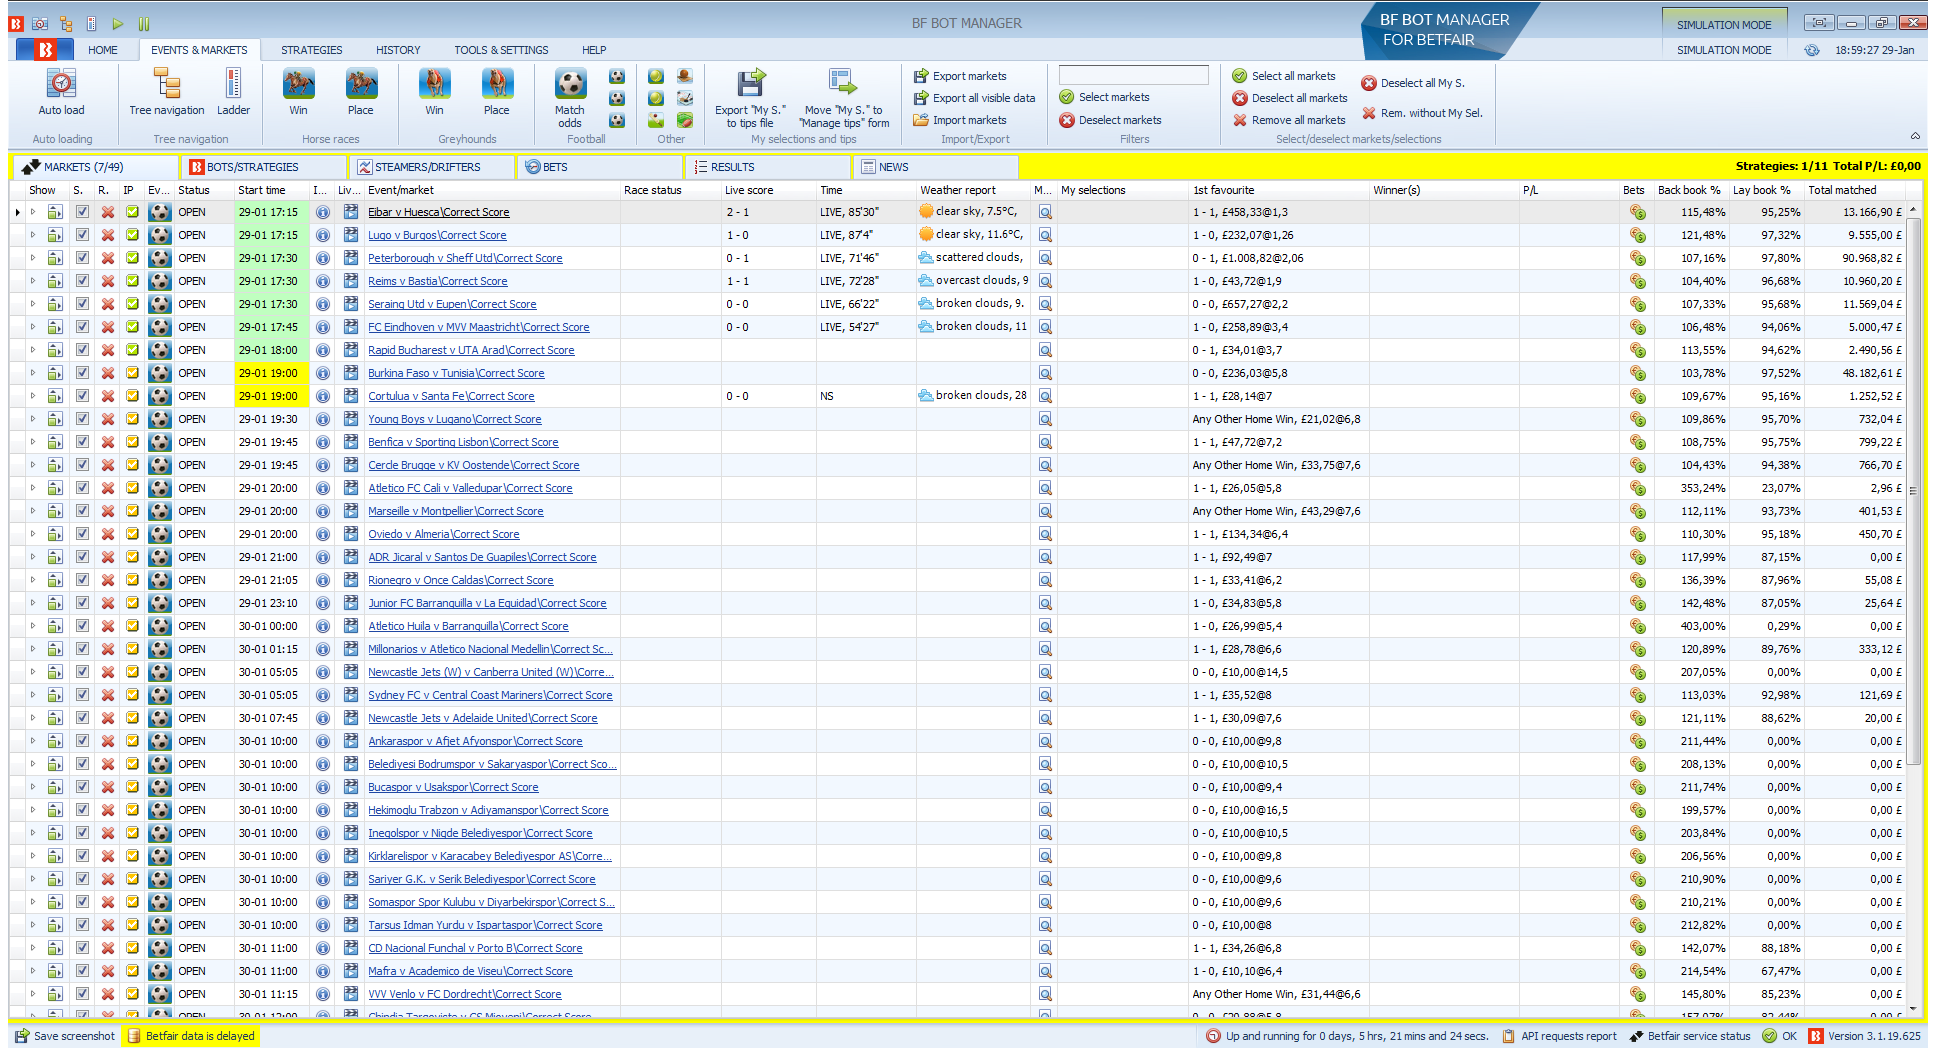Screen dimensions: 1936x1056
Task: Uncheck the Peterborough v Sheff Utd market checkbox
Action: click(x=82, y=258)
